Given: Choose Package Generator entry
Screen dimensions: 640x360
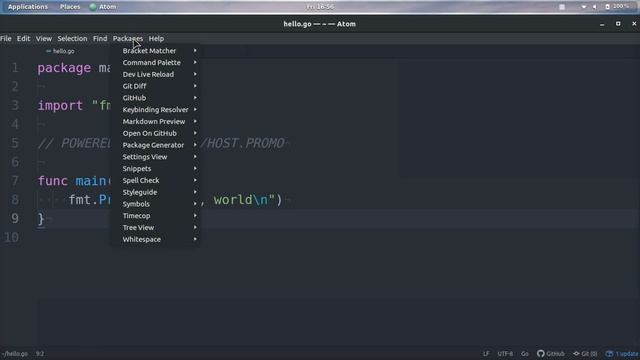Looking at the screenshot, I should [156, 145].
